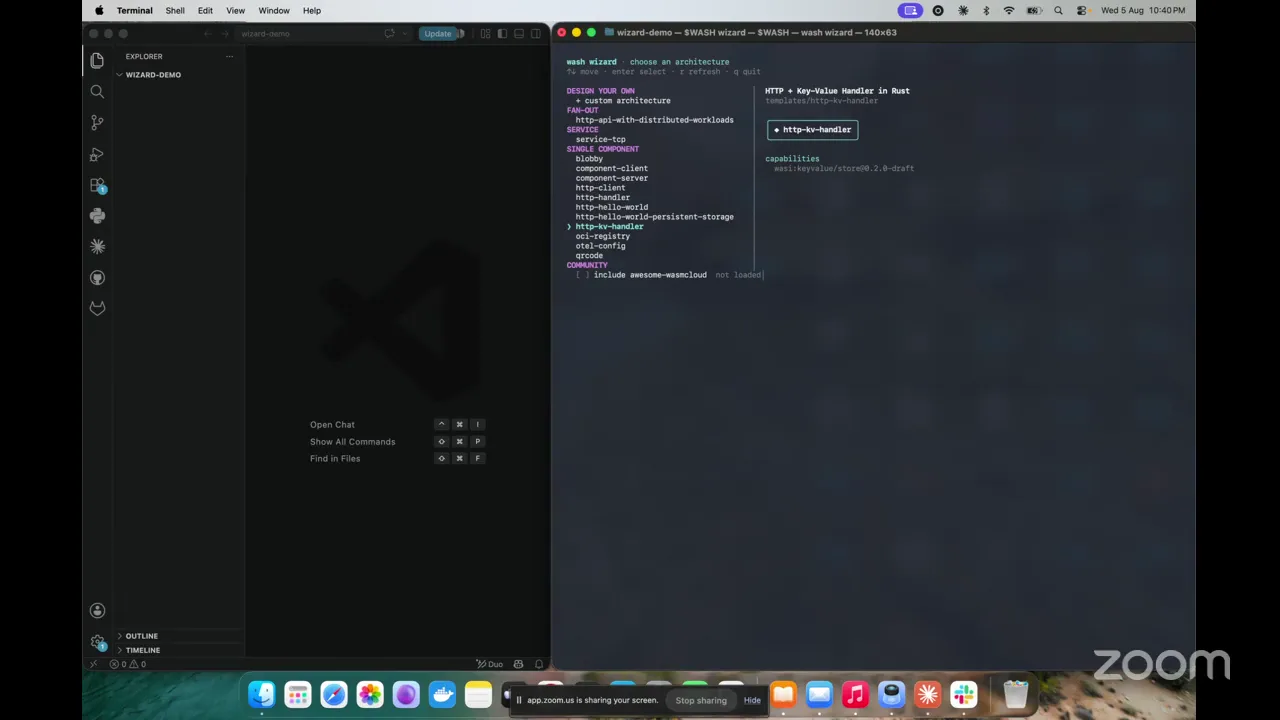The image size is (1280, 720).
Task: Open the remote window indicator in status bar
Action: [x=94, y=664]
